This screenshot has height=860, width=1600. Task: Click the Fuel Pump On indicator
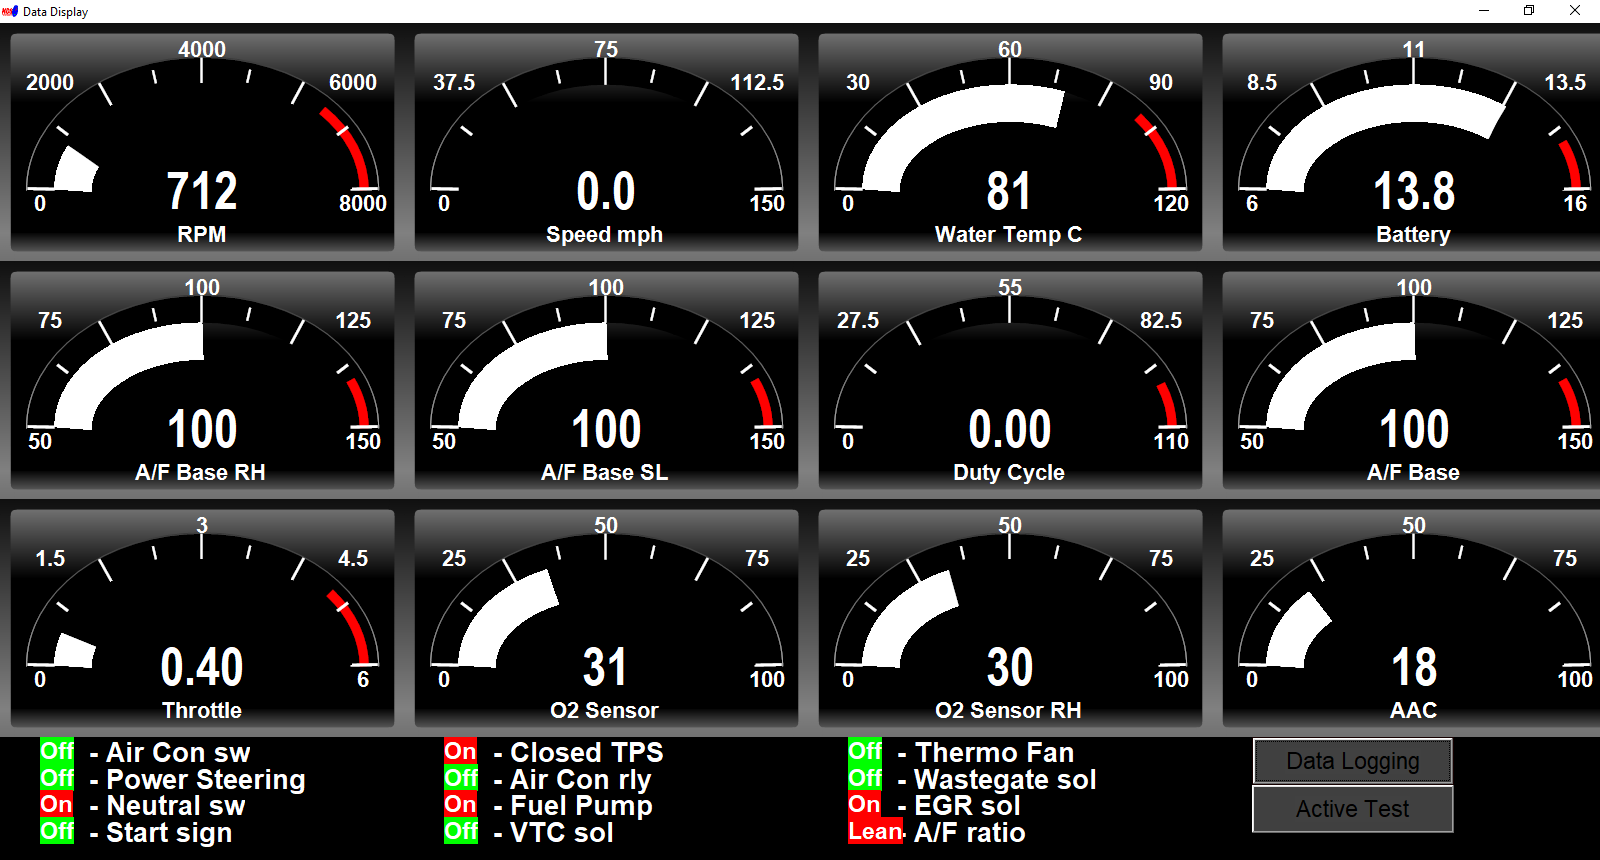[461, 805]
